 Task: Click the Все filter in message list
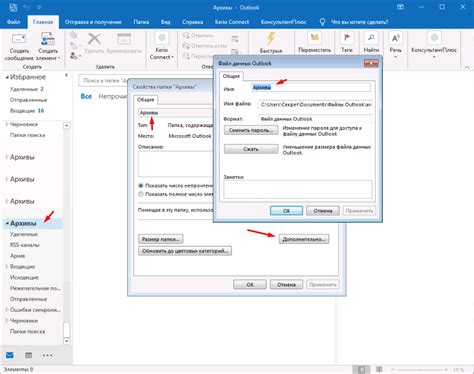(x=86, y=96)
